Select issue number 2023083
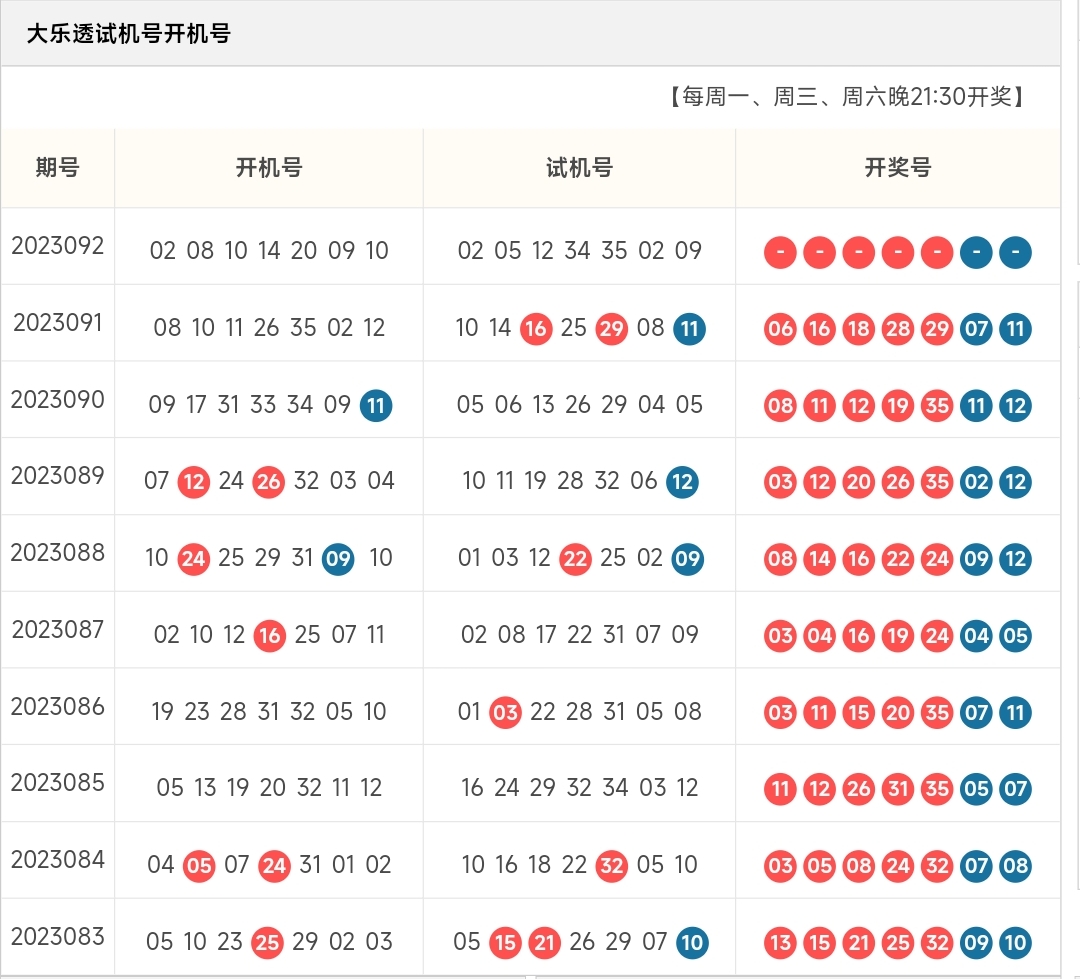1080x979 pixels. (58, 937)
